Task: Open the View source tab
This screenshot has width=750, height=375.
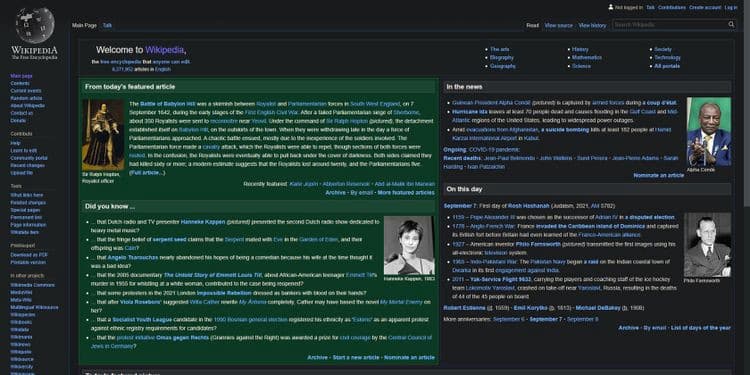Action: click(x=558, y=25)
